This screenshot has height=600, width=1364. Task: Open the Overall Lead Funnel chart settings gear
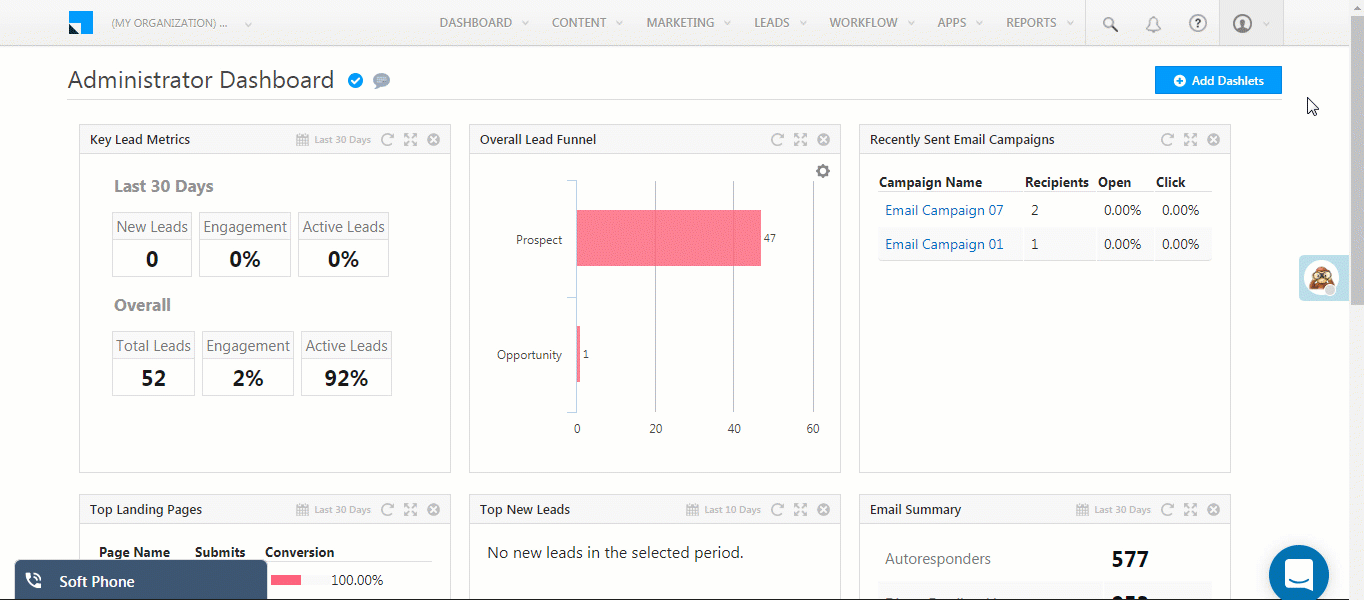[822, 170]
